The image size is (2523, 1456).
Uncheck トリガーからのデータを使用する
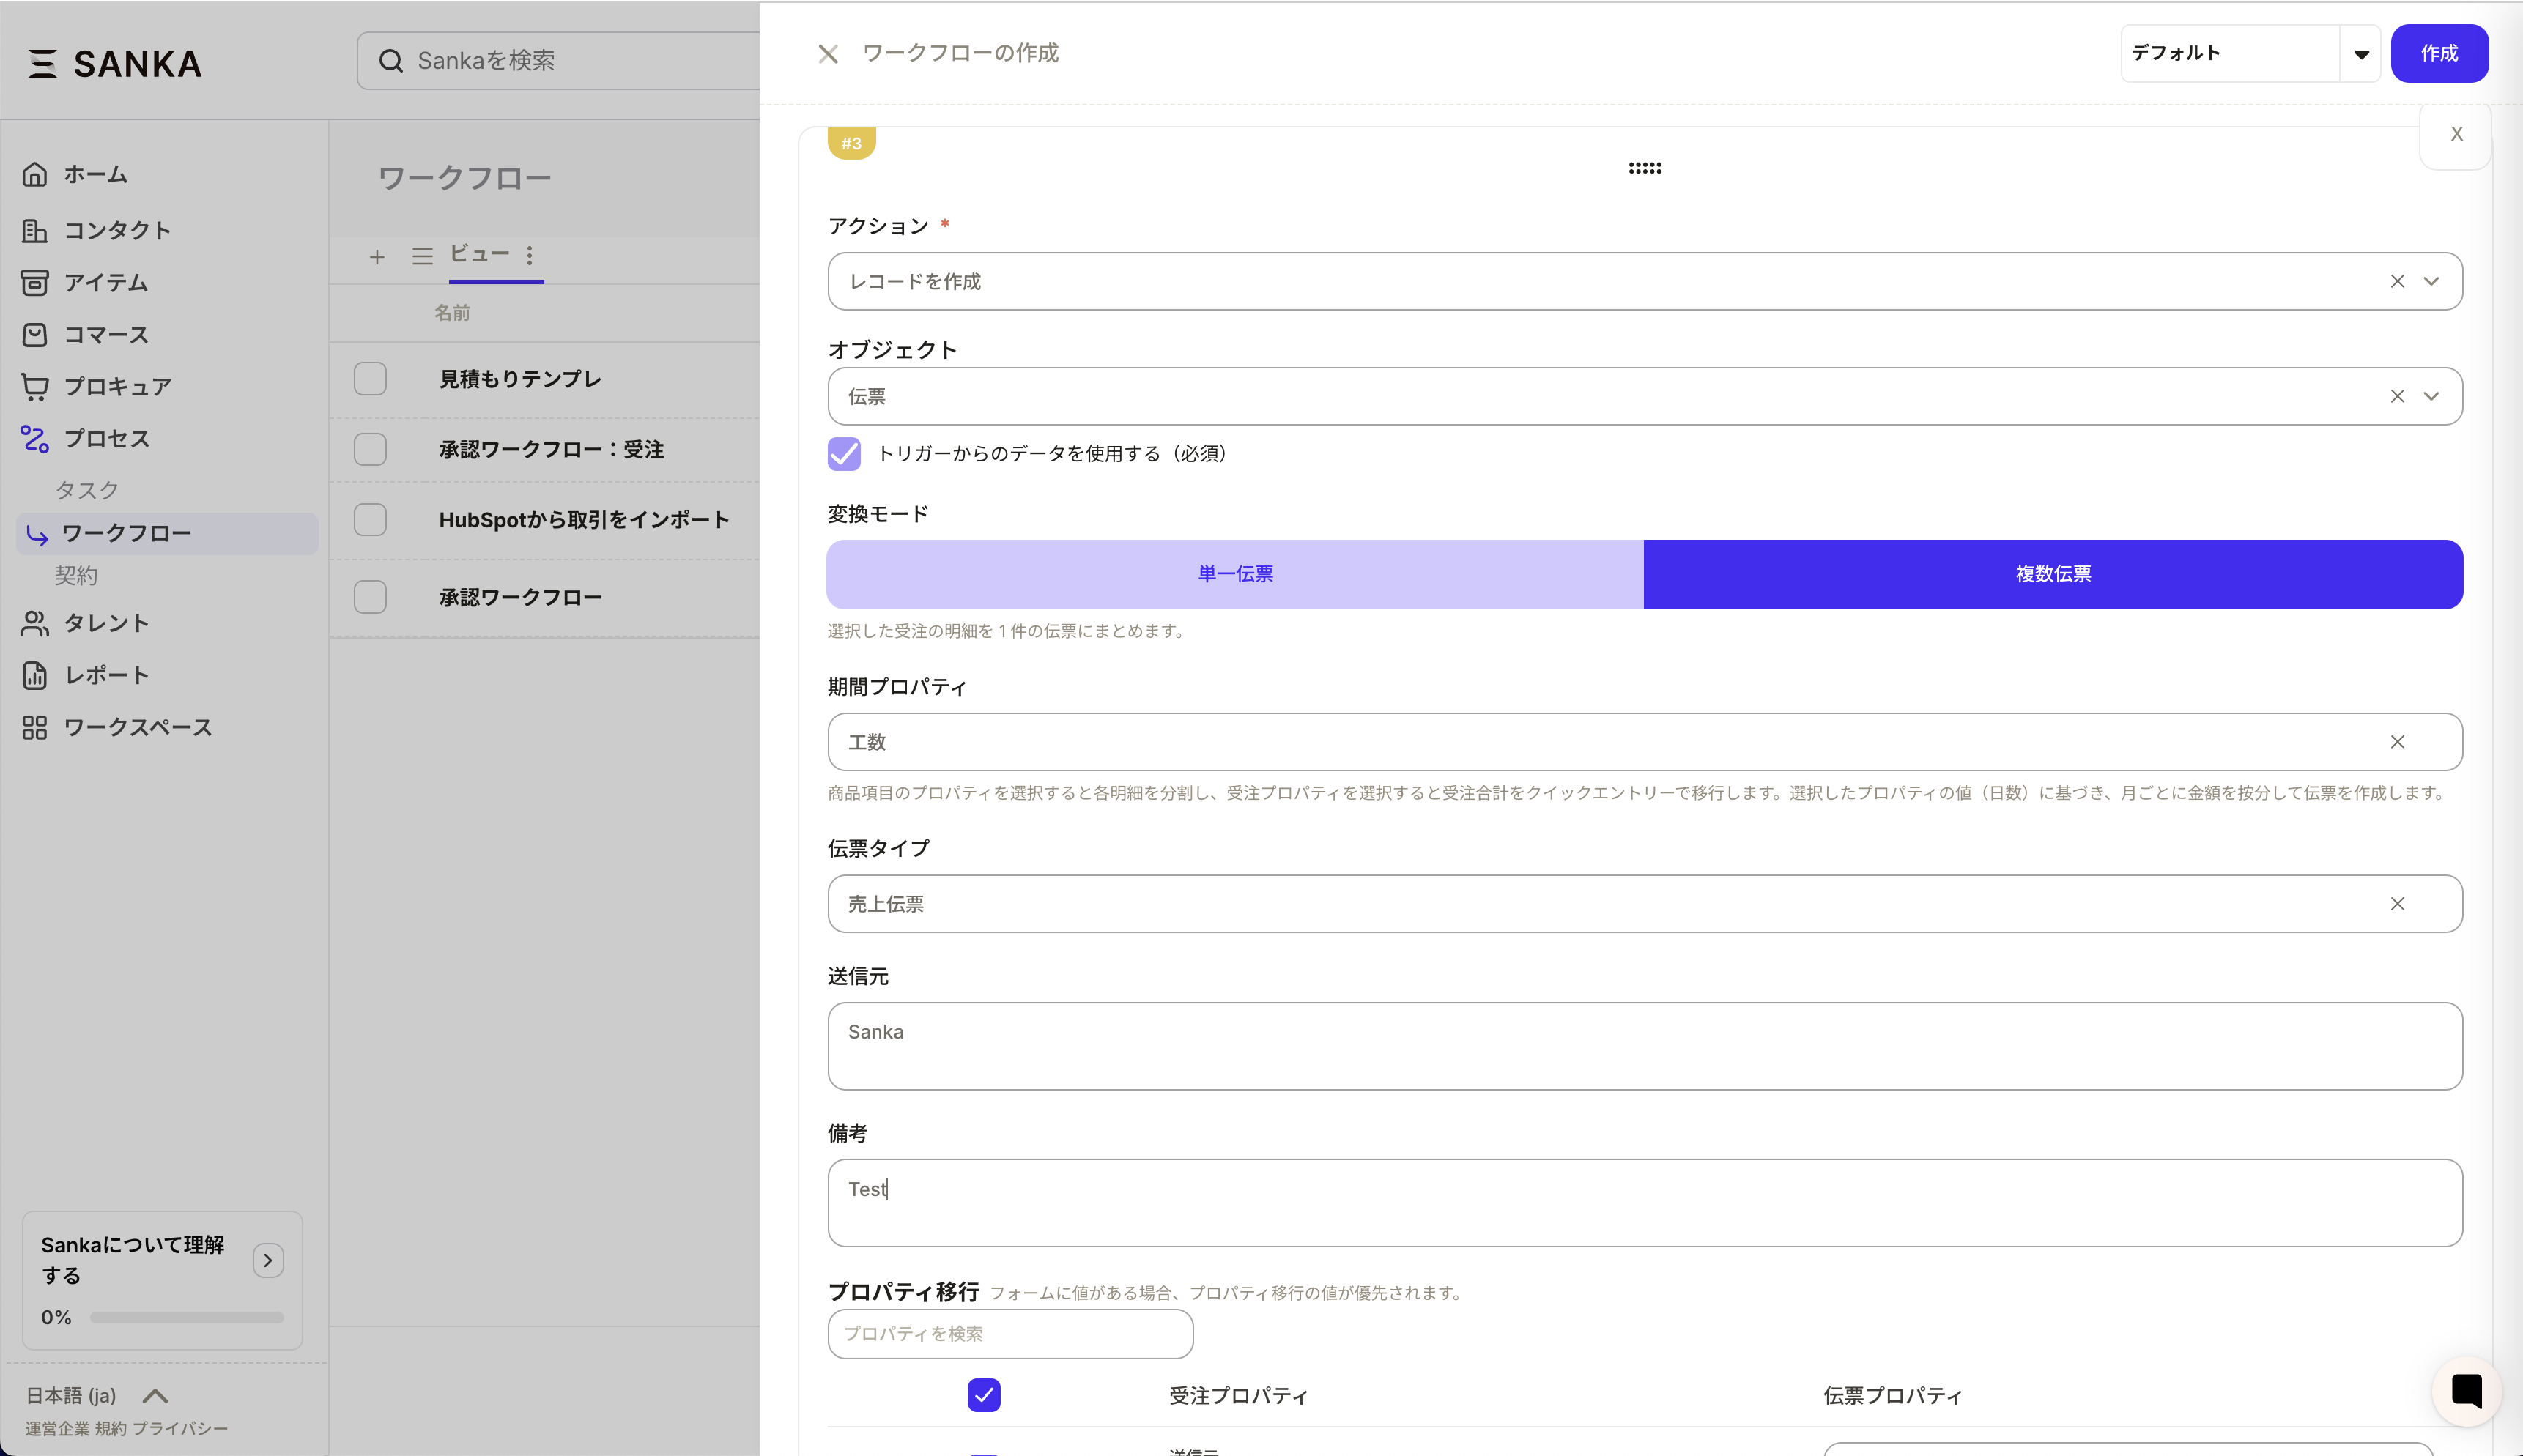843,454
